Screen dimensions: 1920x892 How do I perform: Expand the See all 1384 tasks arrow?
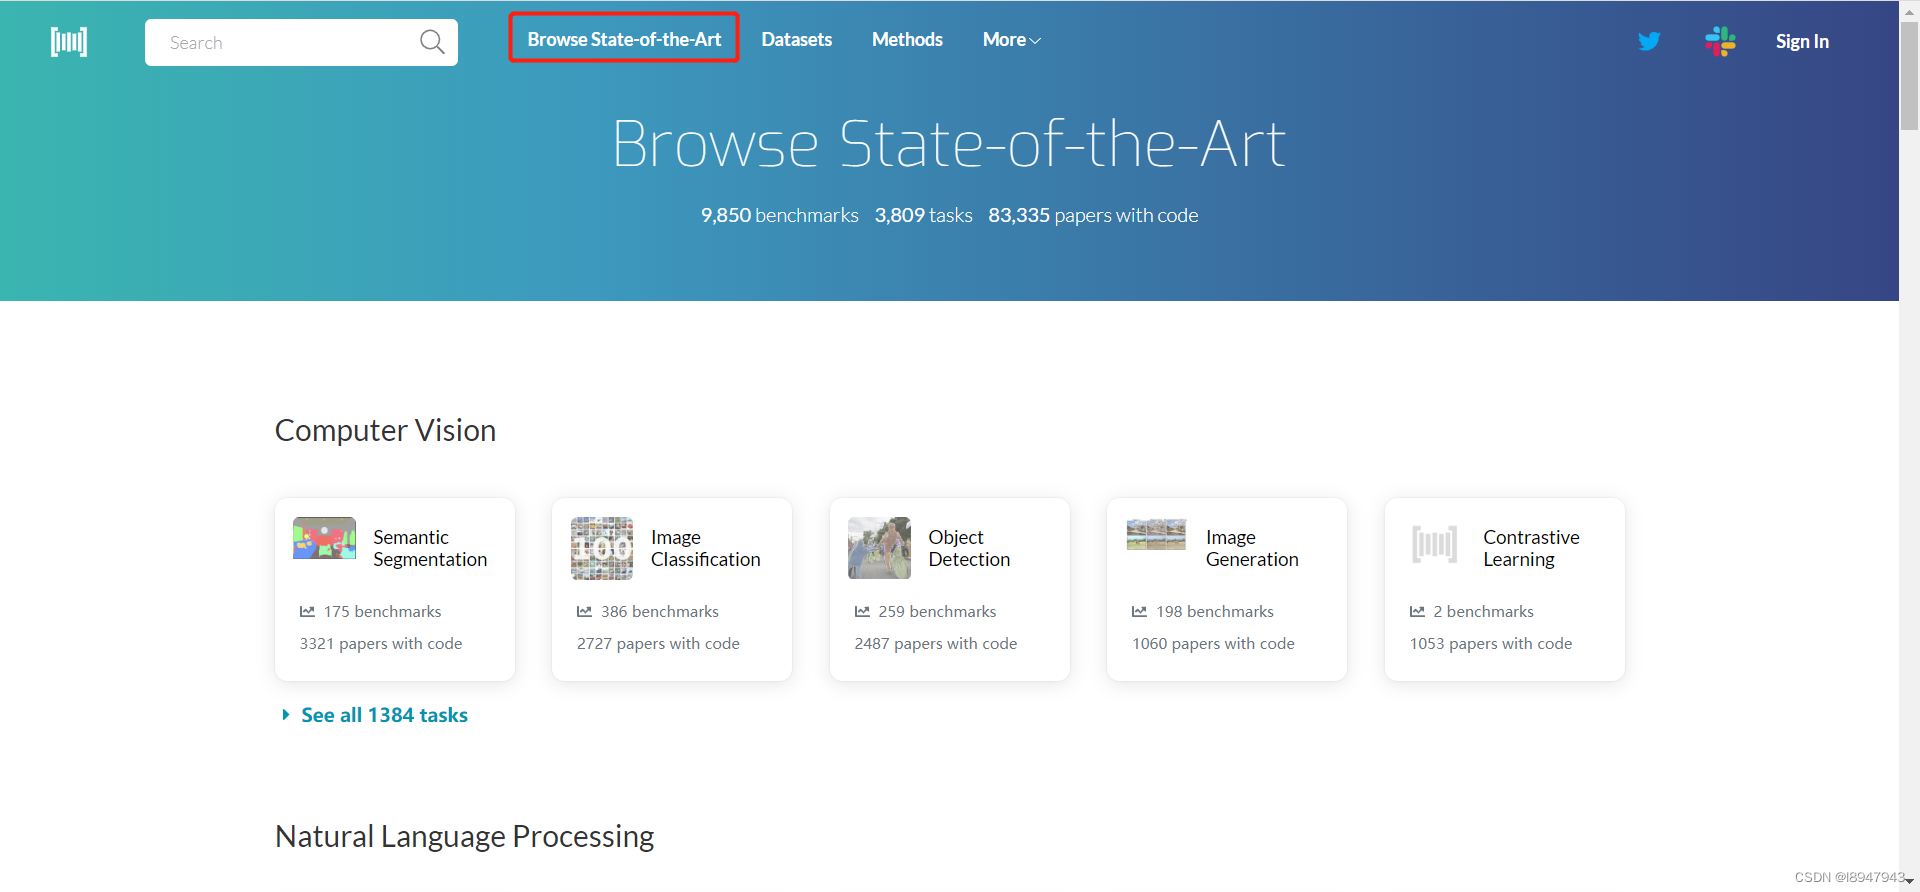pos(286,715)
